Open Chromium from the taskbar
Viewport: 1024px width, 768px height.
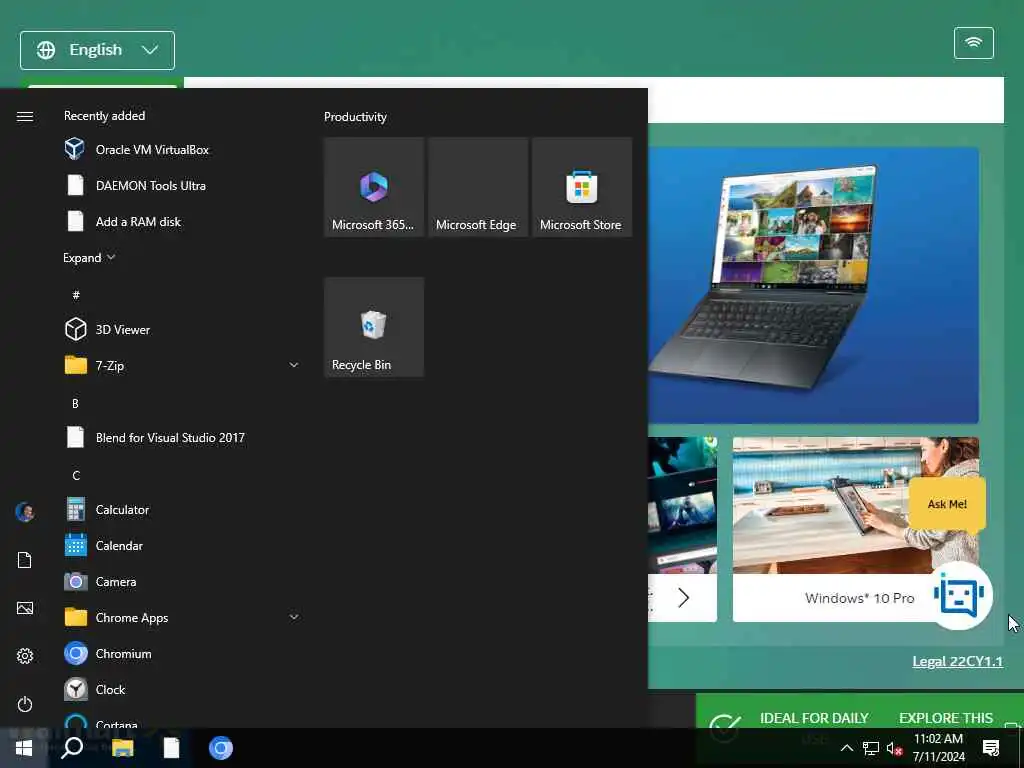coord(221,748)
